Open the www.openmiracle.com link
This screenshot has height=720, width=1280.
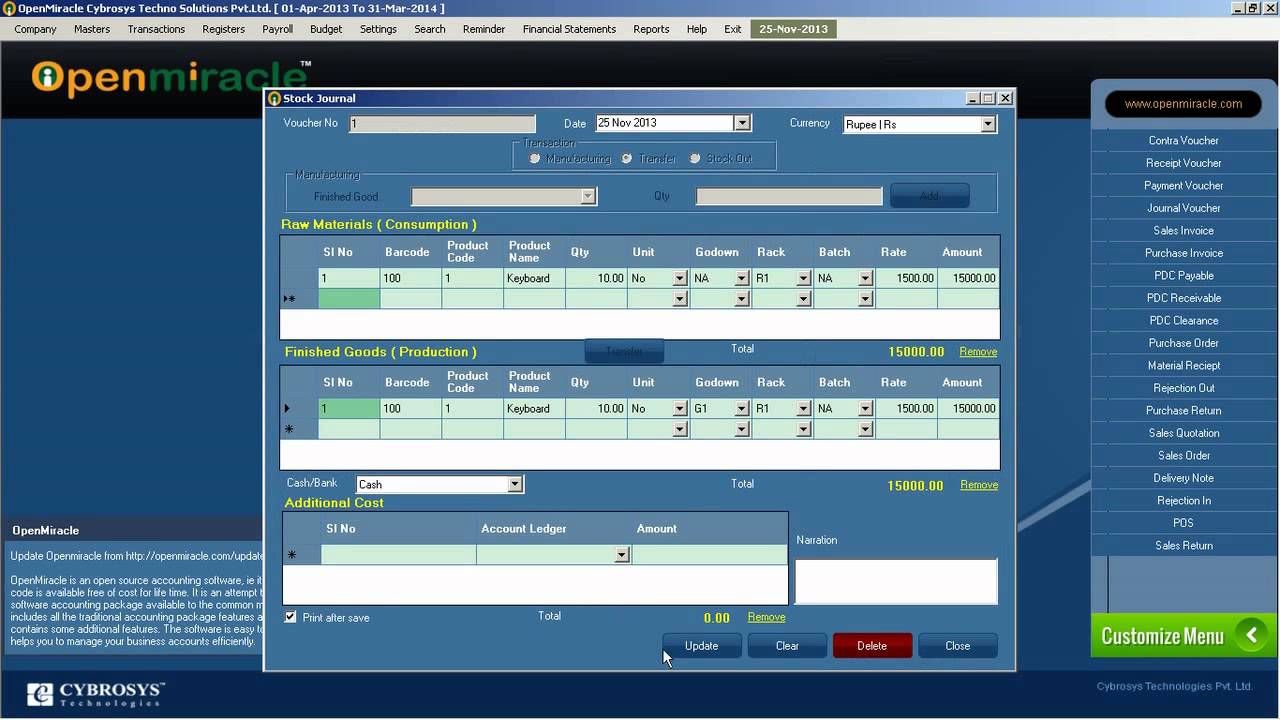pyautogui.click(x=1183, y=104)
